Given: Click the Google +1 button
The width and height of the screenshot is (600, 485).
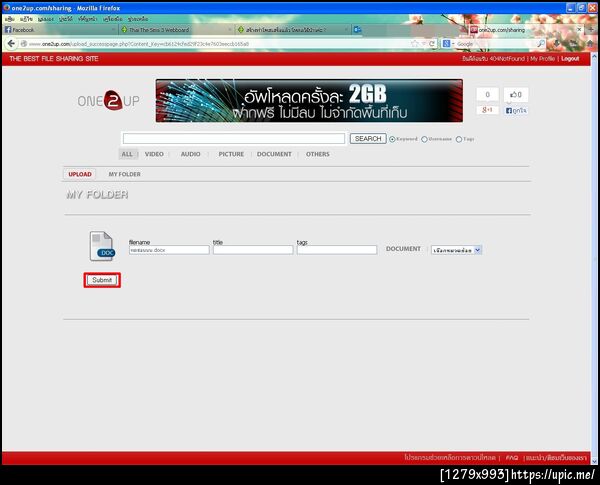Looking at the screenshot, I should pos(487,110).
